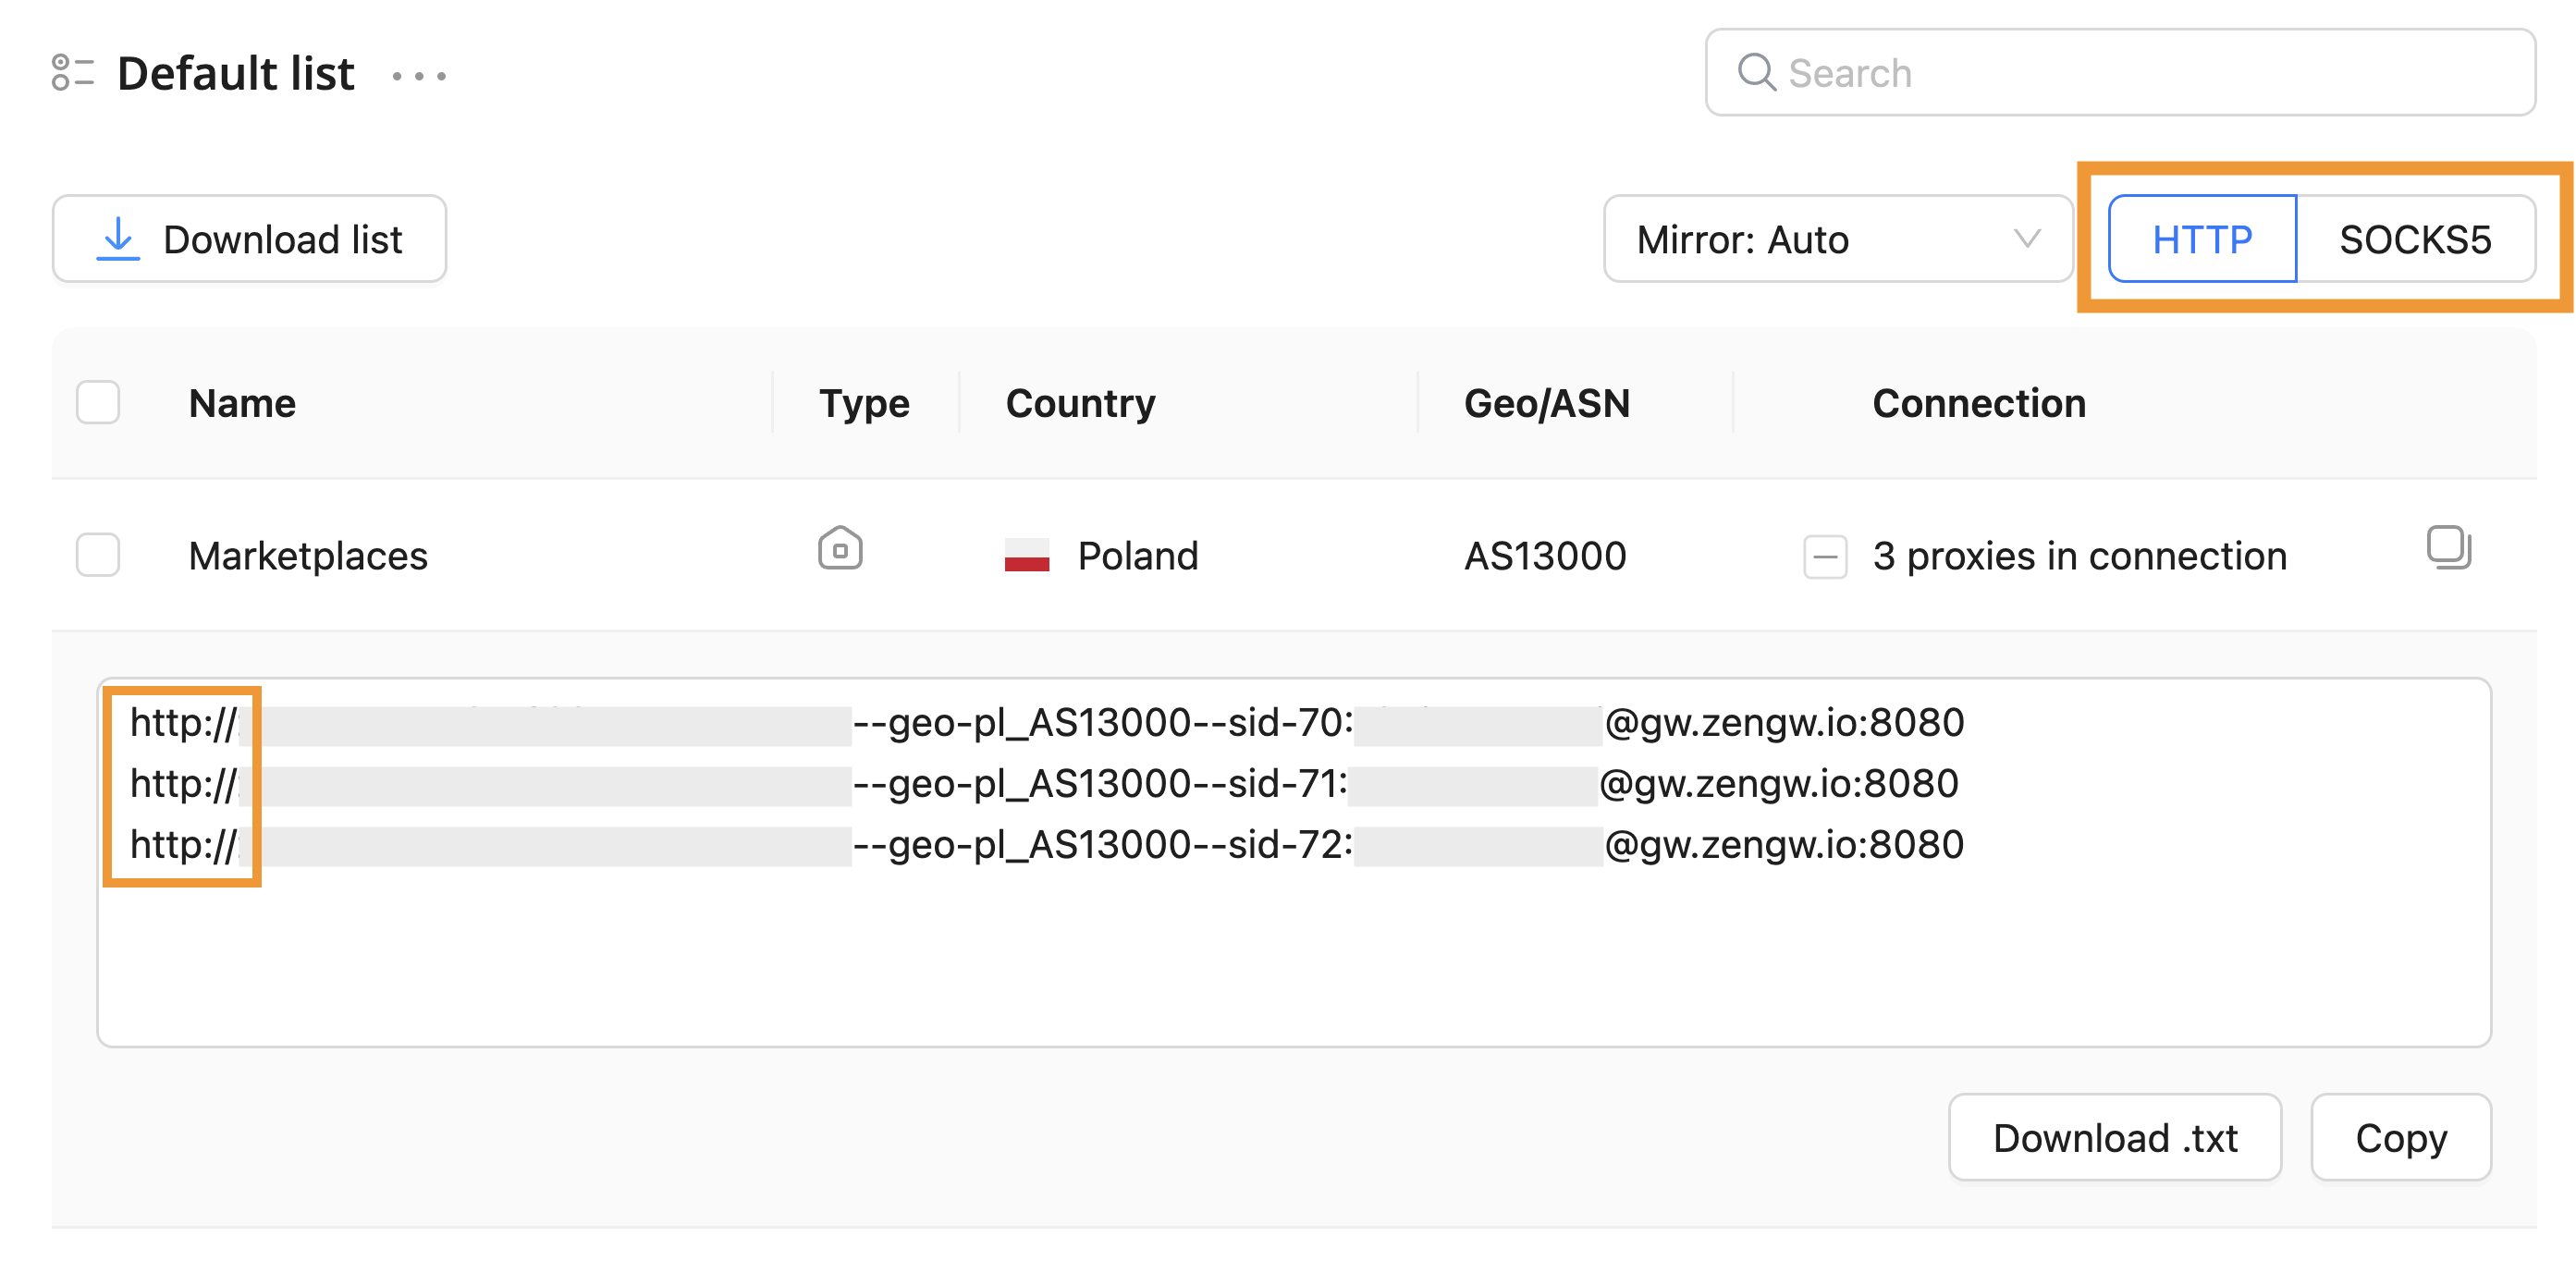This screenshot has width=2576, height=1261.
Task: Open the three-dot menu next to Default list
Action: pyautogui.click(x=419, y=76)
